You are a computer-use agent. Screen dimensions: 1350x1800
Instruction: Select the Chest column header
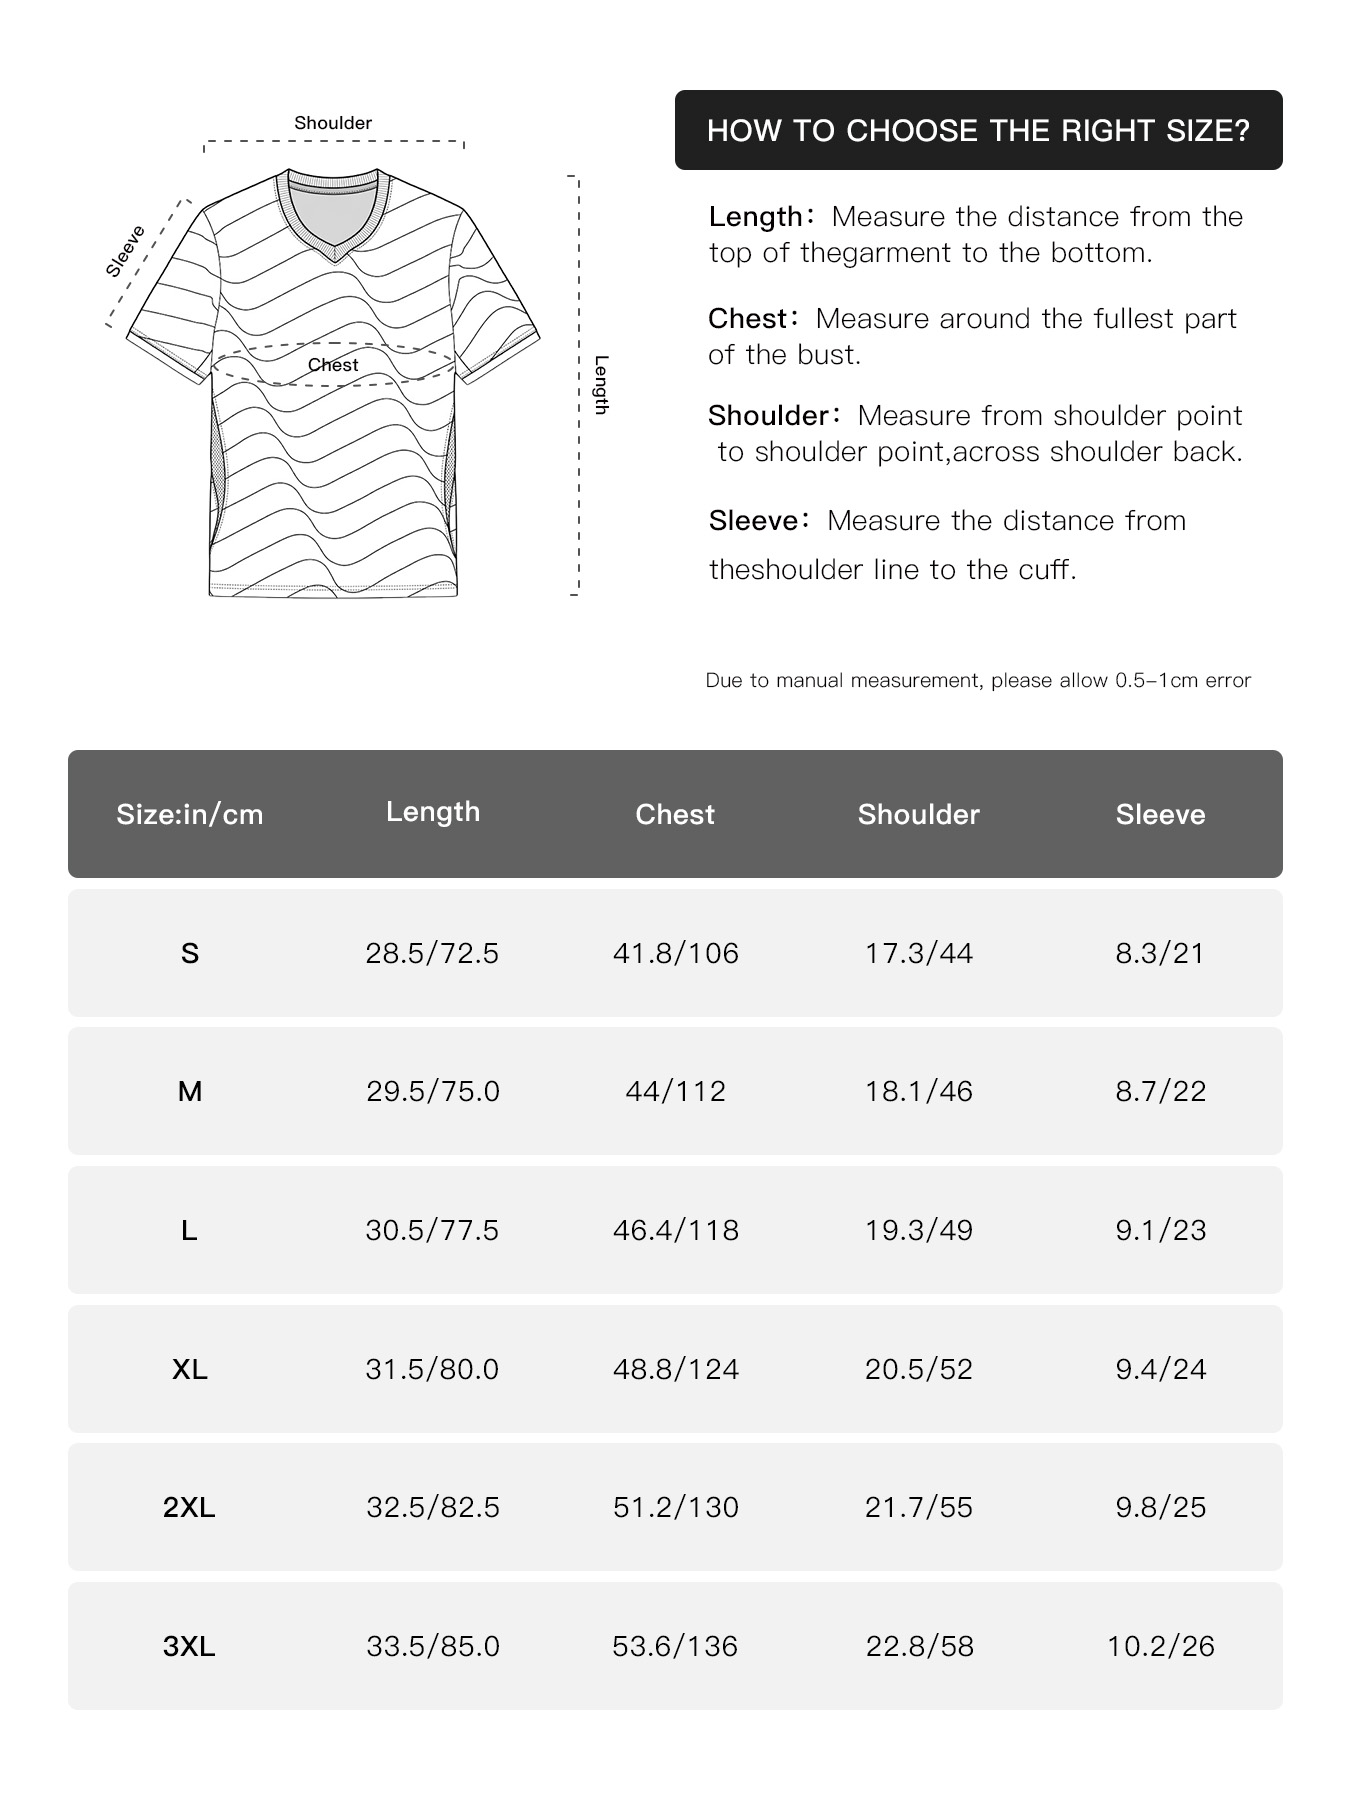675,814
